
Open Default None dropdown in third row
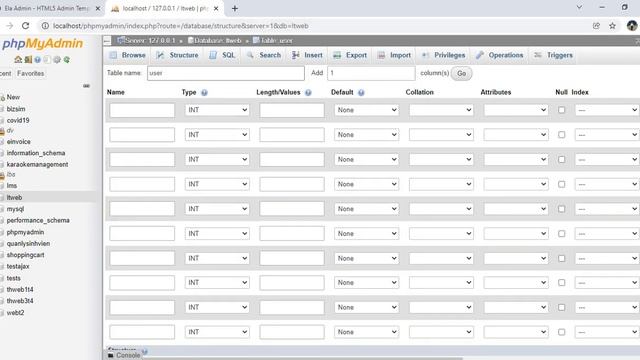point(366,159)
